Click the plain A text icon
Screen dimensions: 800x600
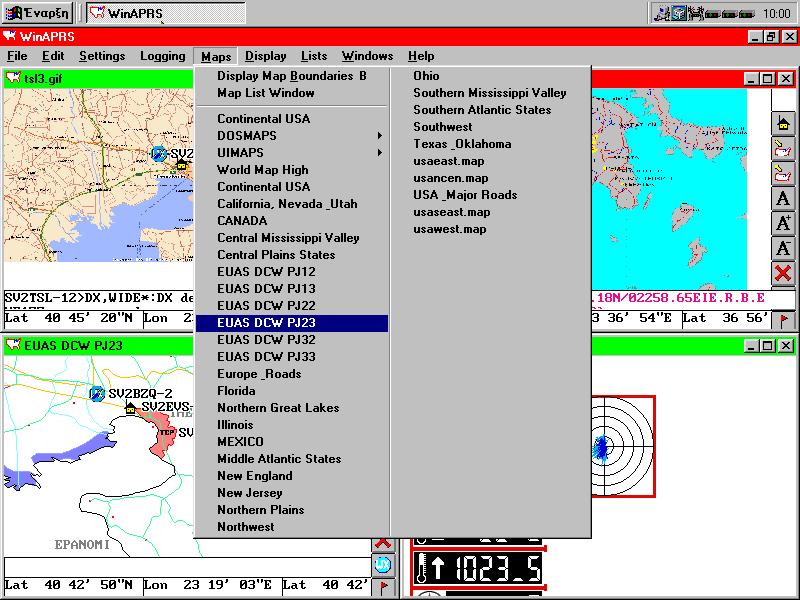(783, 198)
